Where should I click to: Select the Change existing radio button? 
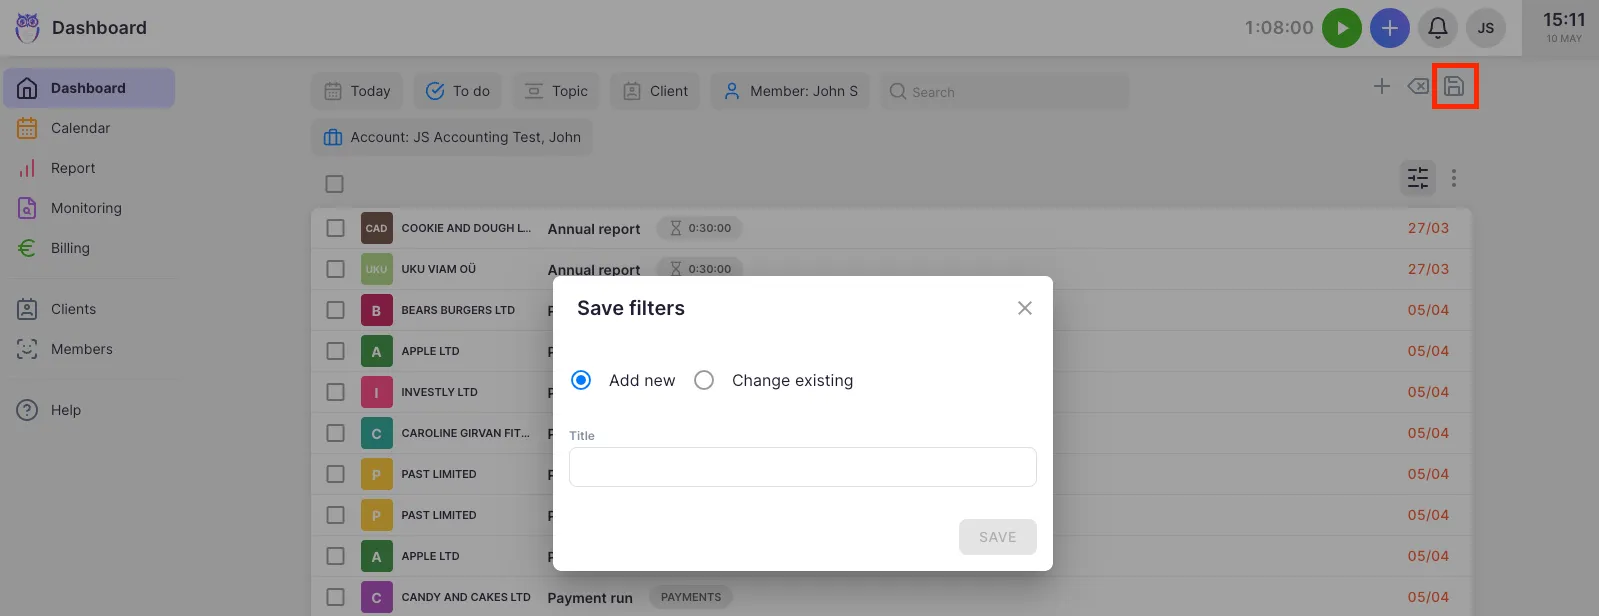pos(704,380)
